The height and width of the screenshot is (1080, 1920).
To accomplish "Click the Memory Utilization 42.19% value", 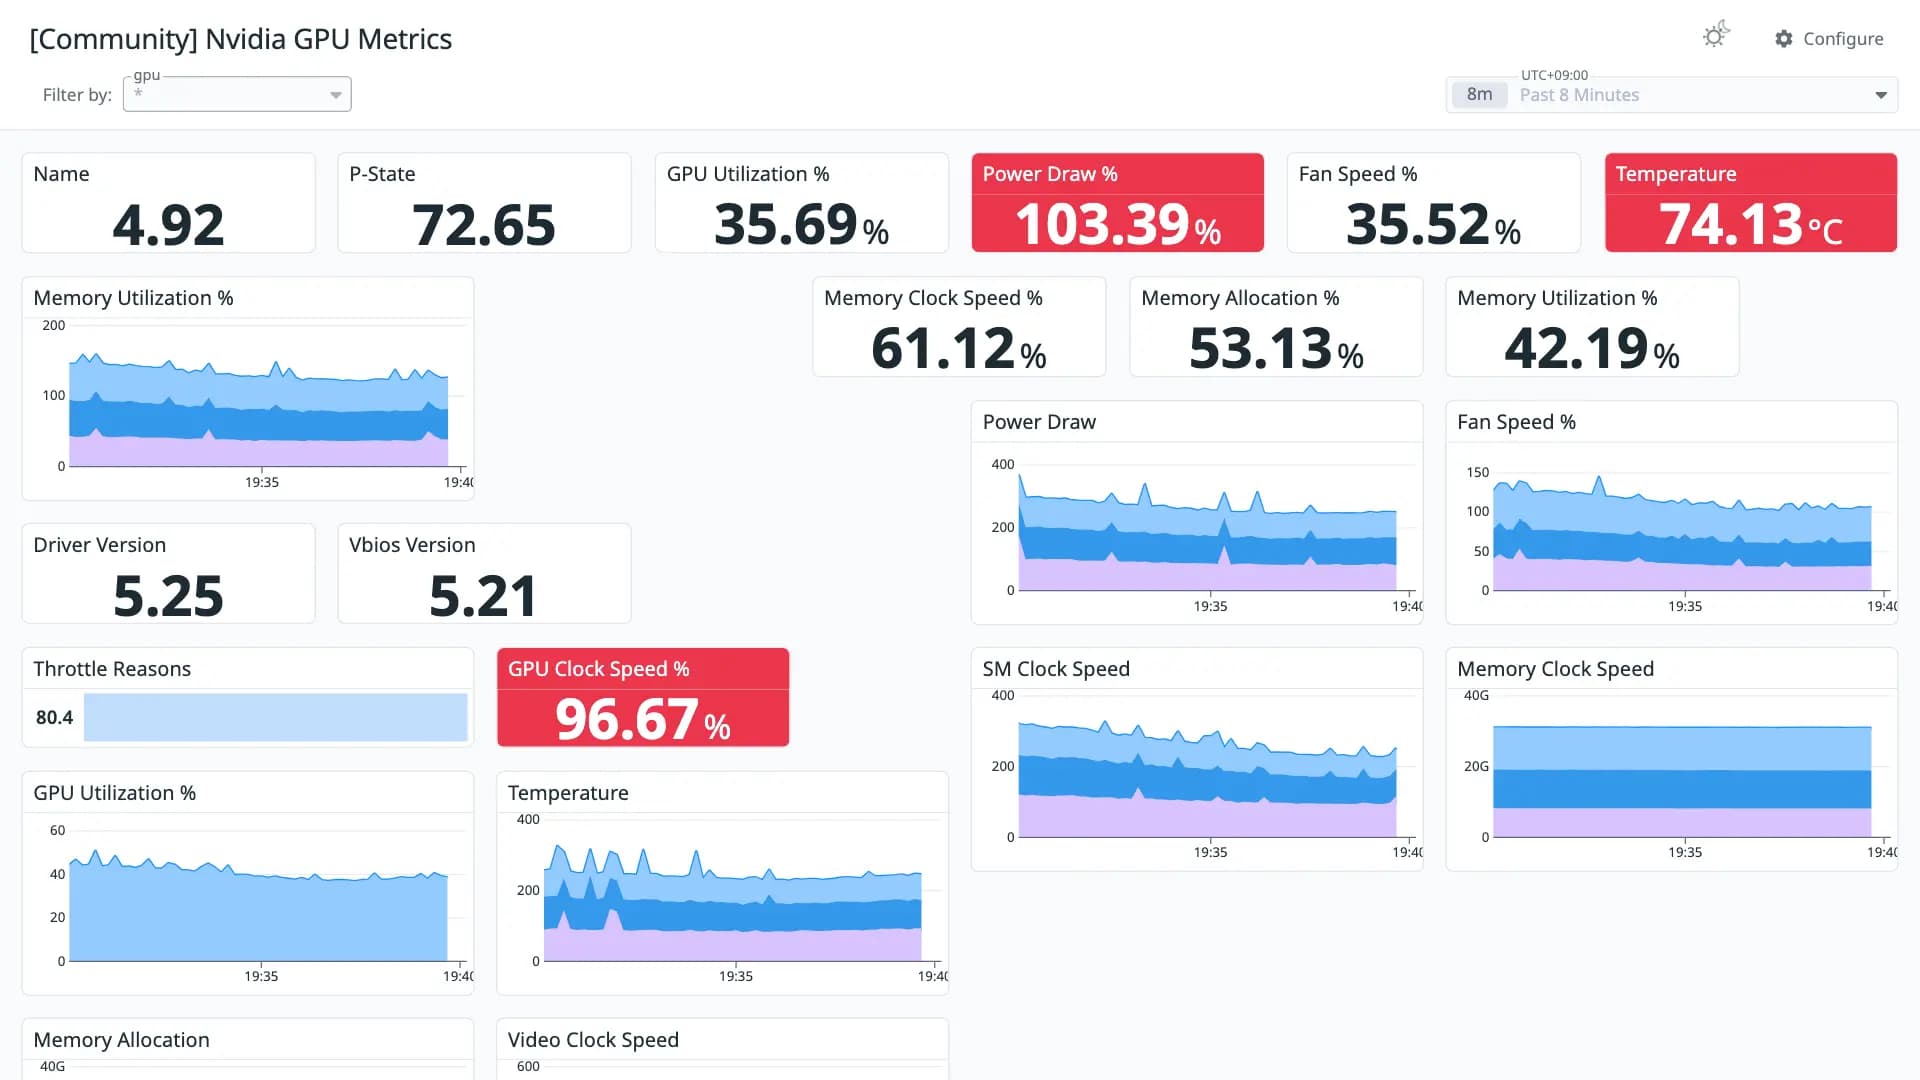I will (x=1592, y=349).
